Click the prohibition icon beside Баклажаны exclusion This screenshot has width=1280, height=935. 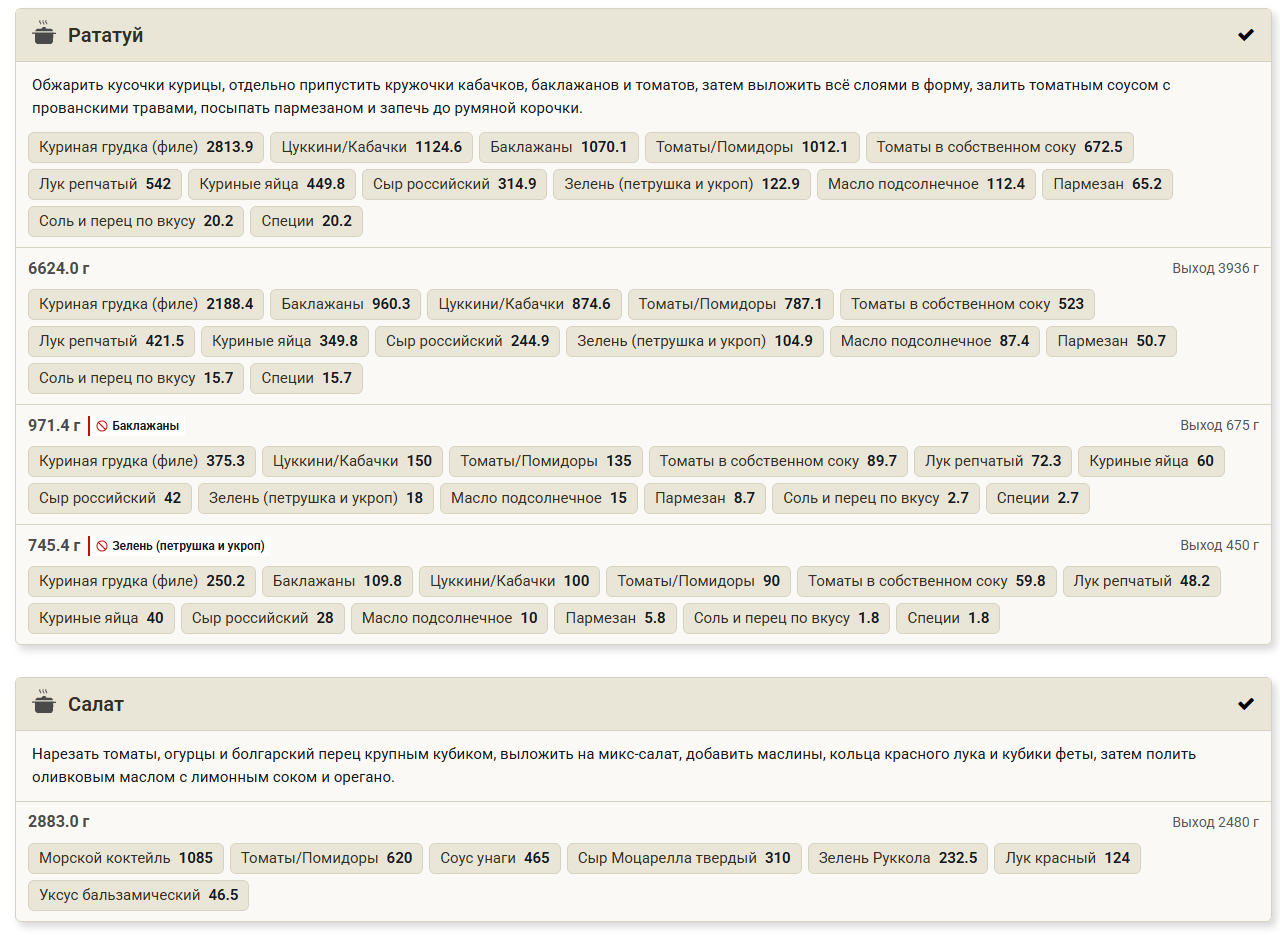102,426
